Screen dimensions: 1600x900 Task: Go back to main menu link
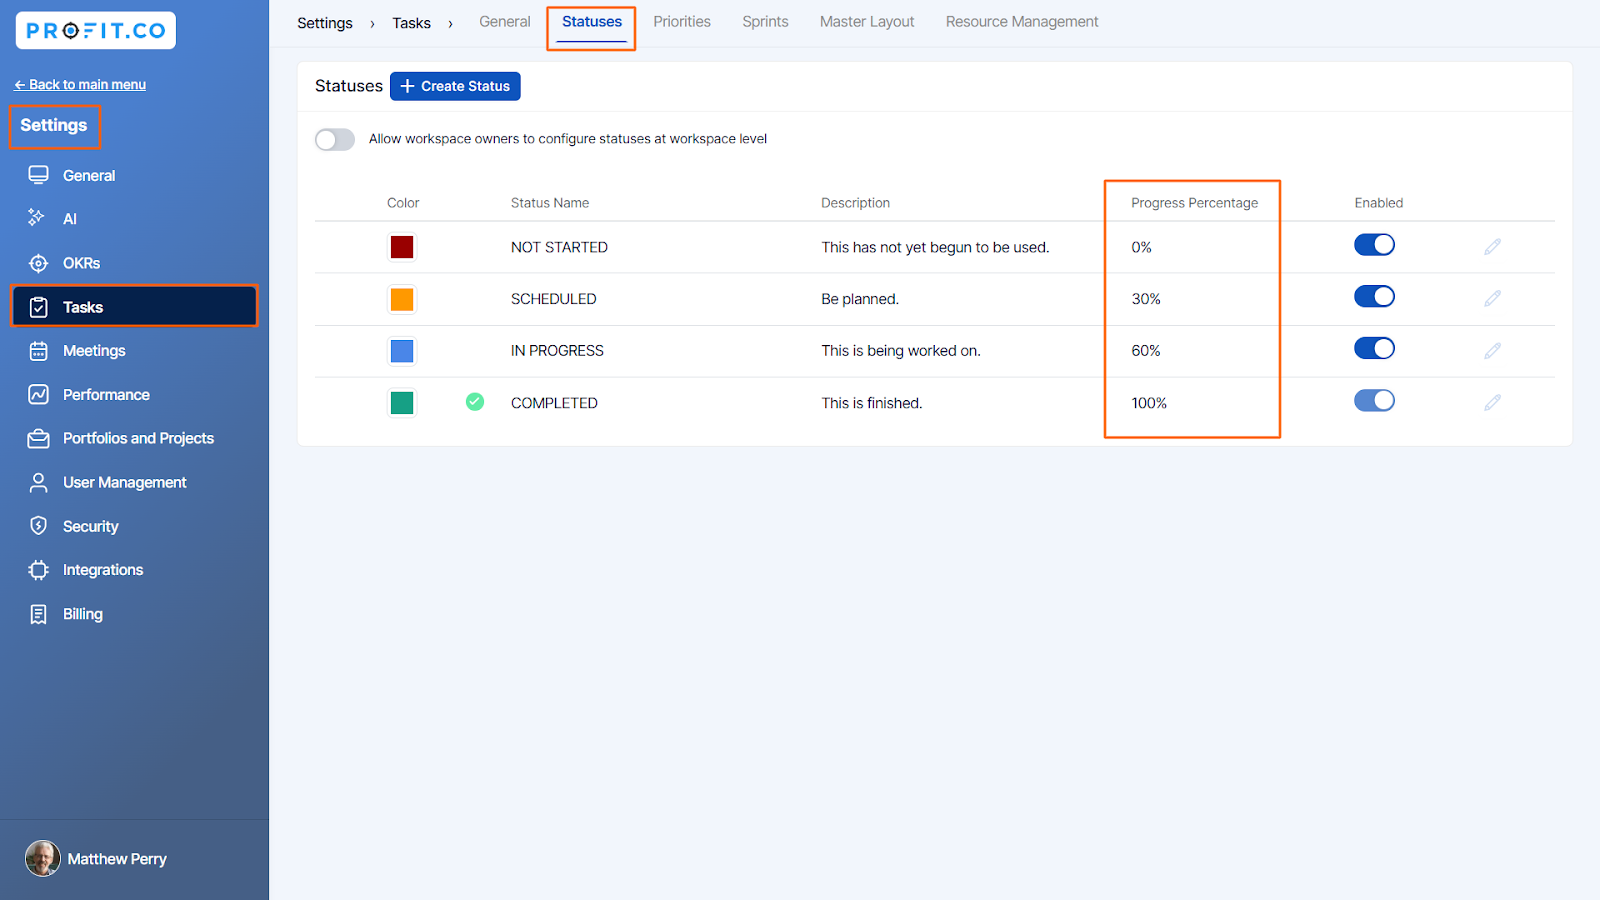pos(80,85)
